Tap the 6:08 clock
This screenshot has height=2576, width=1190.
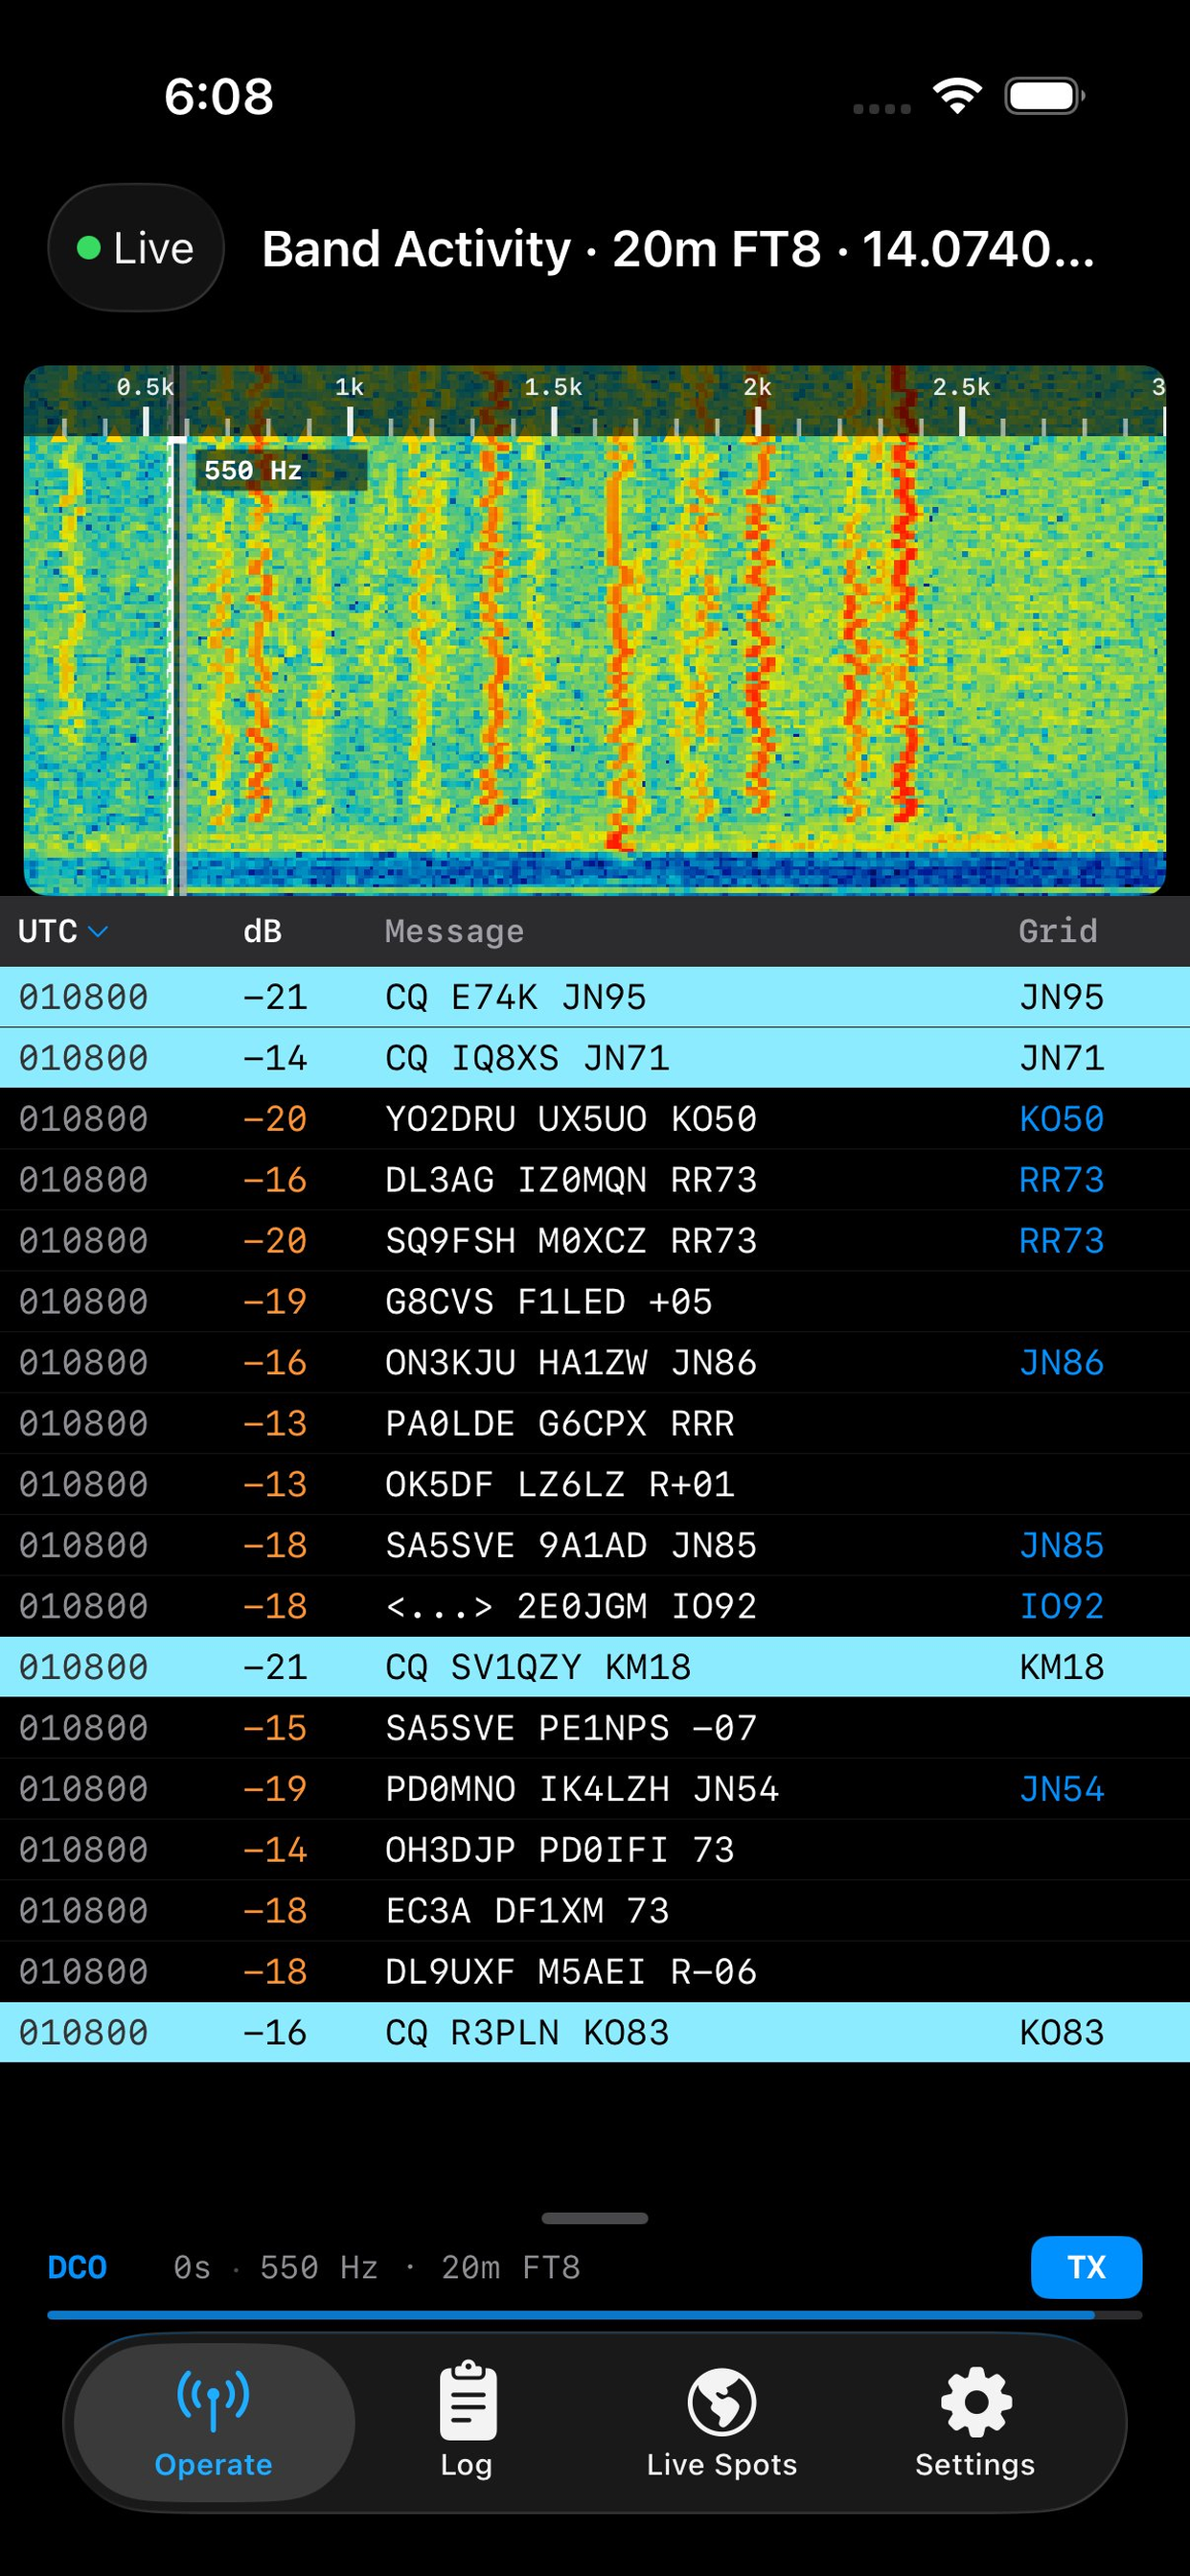(x=219, y=96)
